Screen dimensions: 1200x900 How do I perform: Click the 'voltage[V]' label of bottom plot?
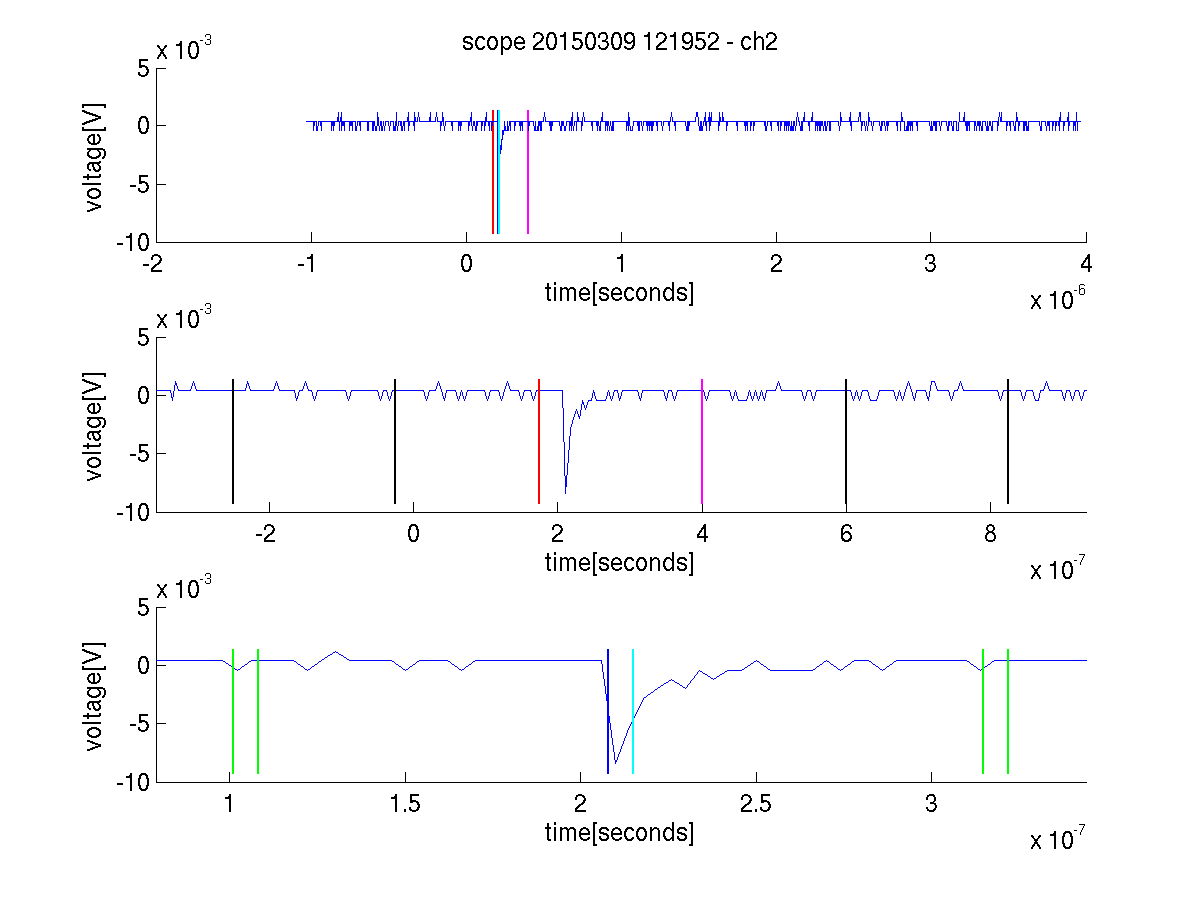(95, 694)
